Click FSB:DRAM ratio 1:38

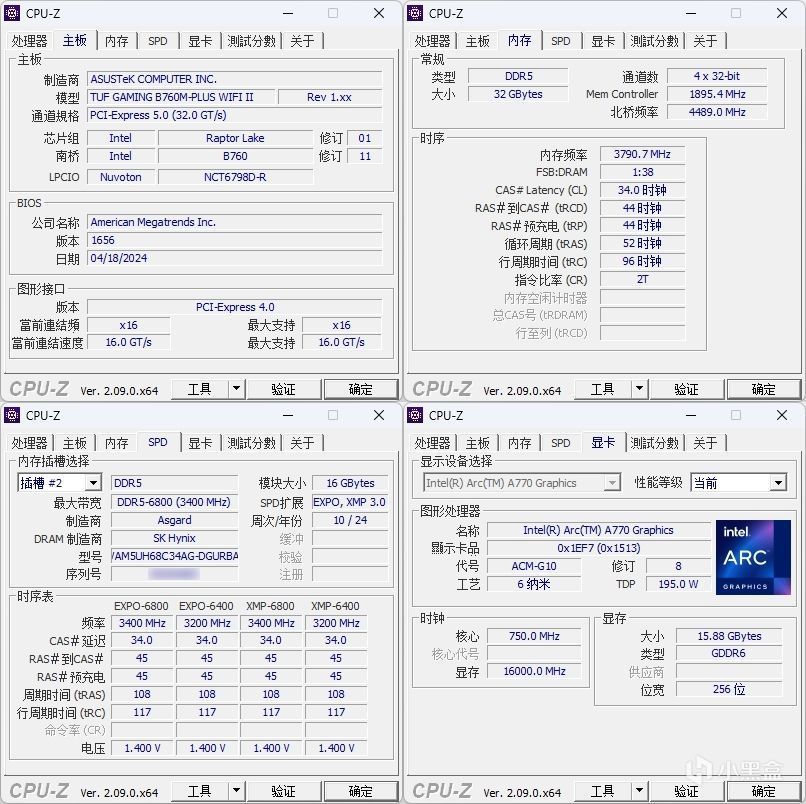tap(643, 172)
